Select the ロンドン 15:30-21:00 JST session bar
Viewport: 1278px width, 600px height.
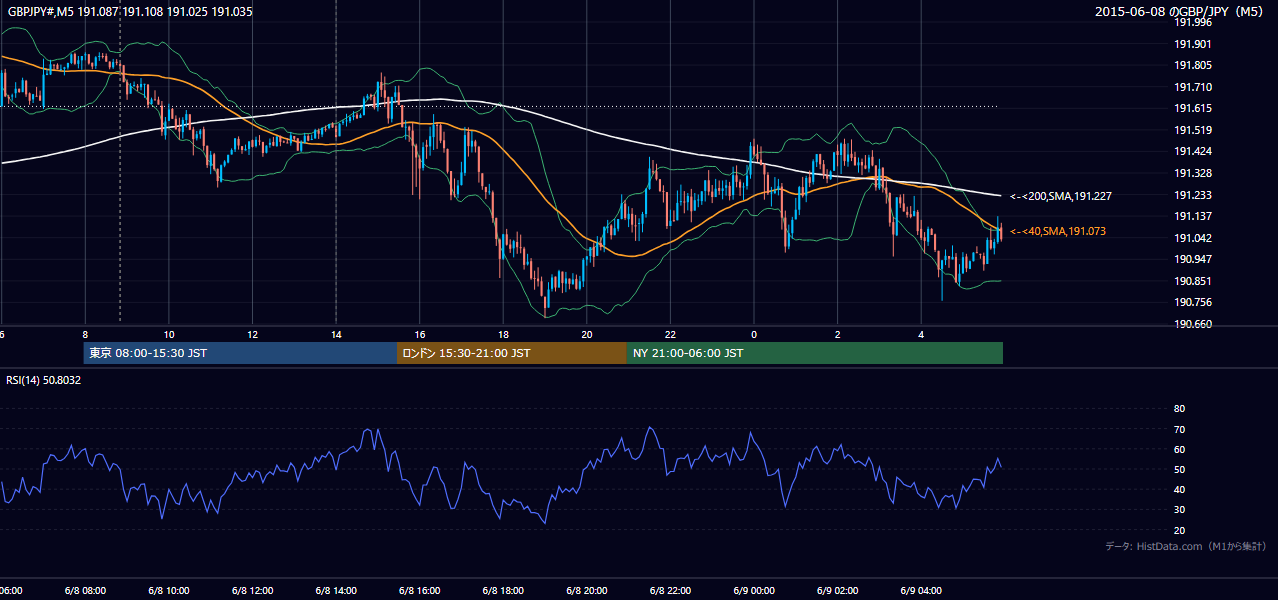click(512, 353)
